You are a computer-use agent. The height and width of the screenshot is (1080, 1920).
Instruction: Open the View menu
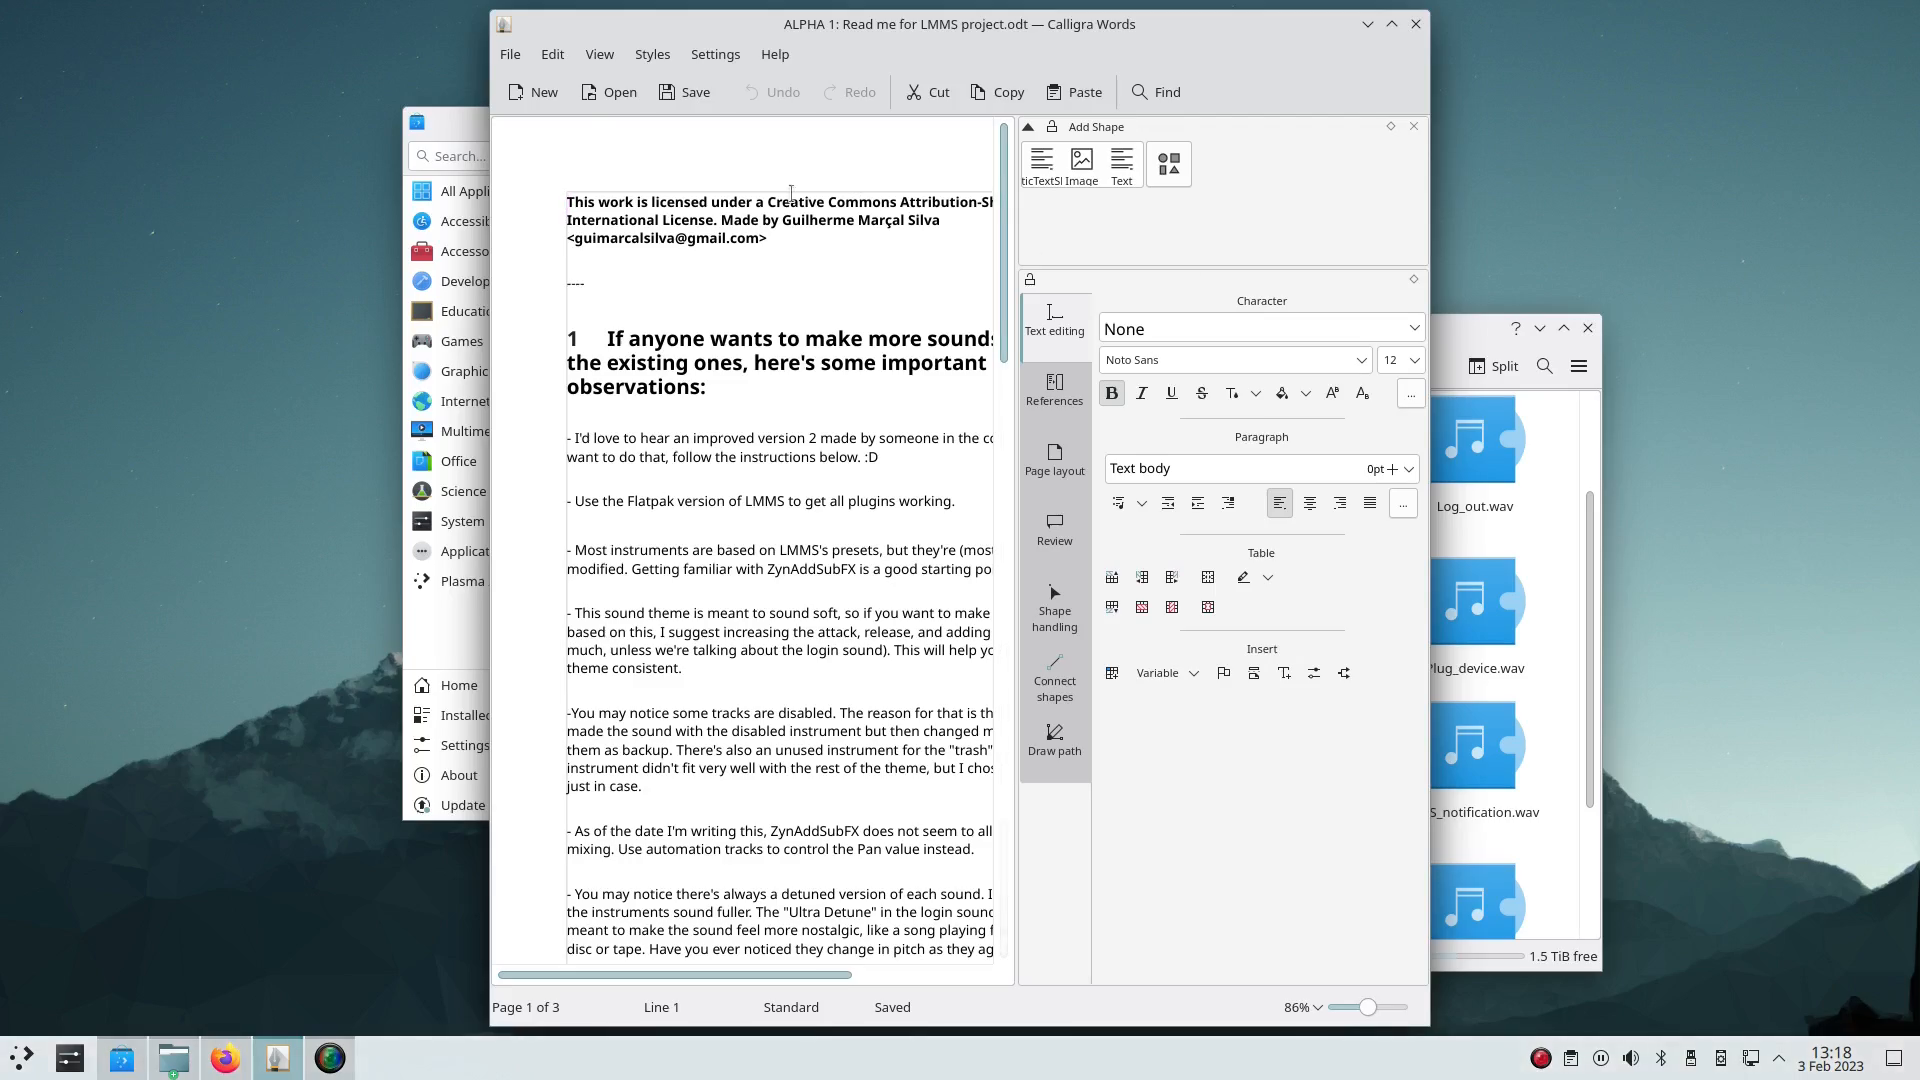600,54
